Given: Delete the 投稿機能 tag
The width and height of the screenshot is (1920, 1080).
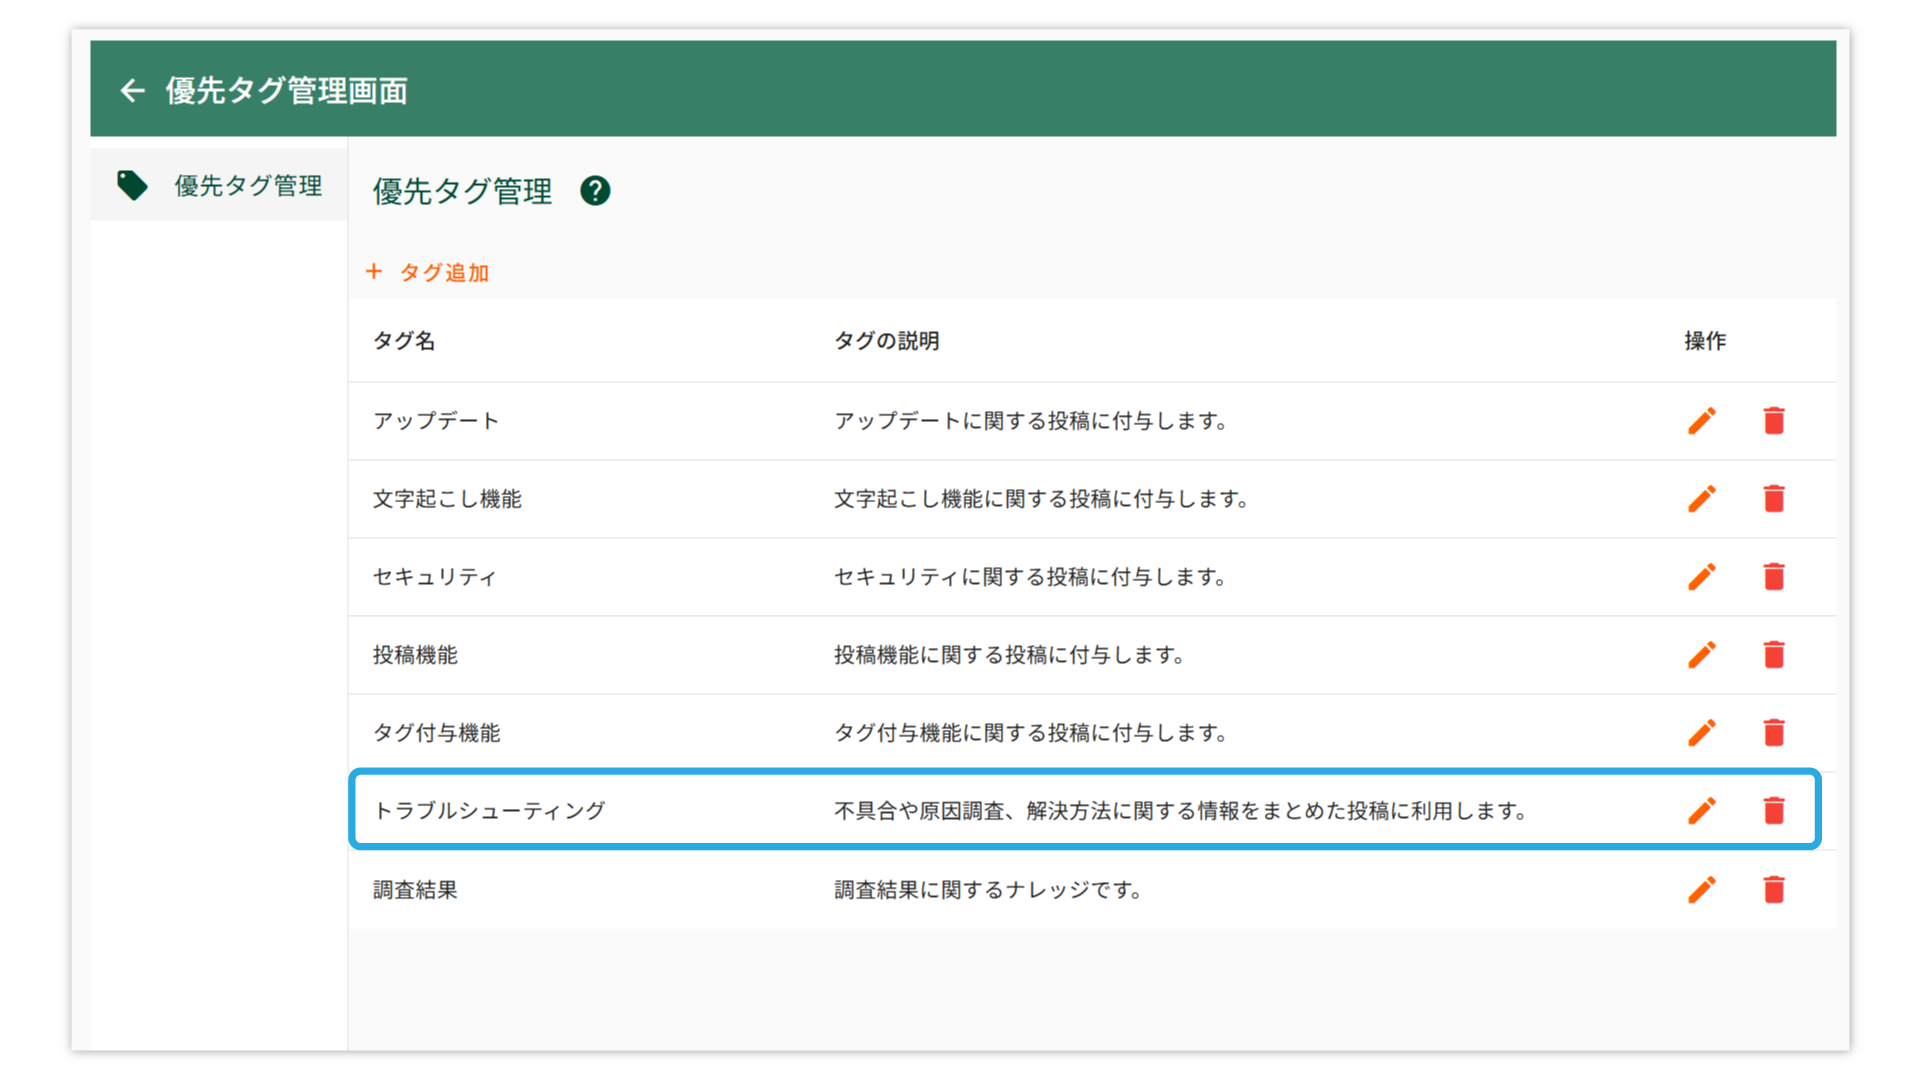Looking at the screenshot, I should [1774, 655].
